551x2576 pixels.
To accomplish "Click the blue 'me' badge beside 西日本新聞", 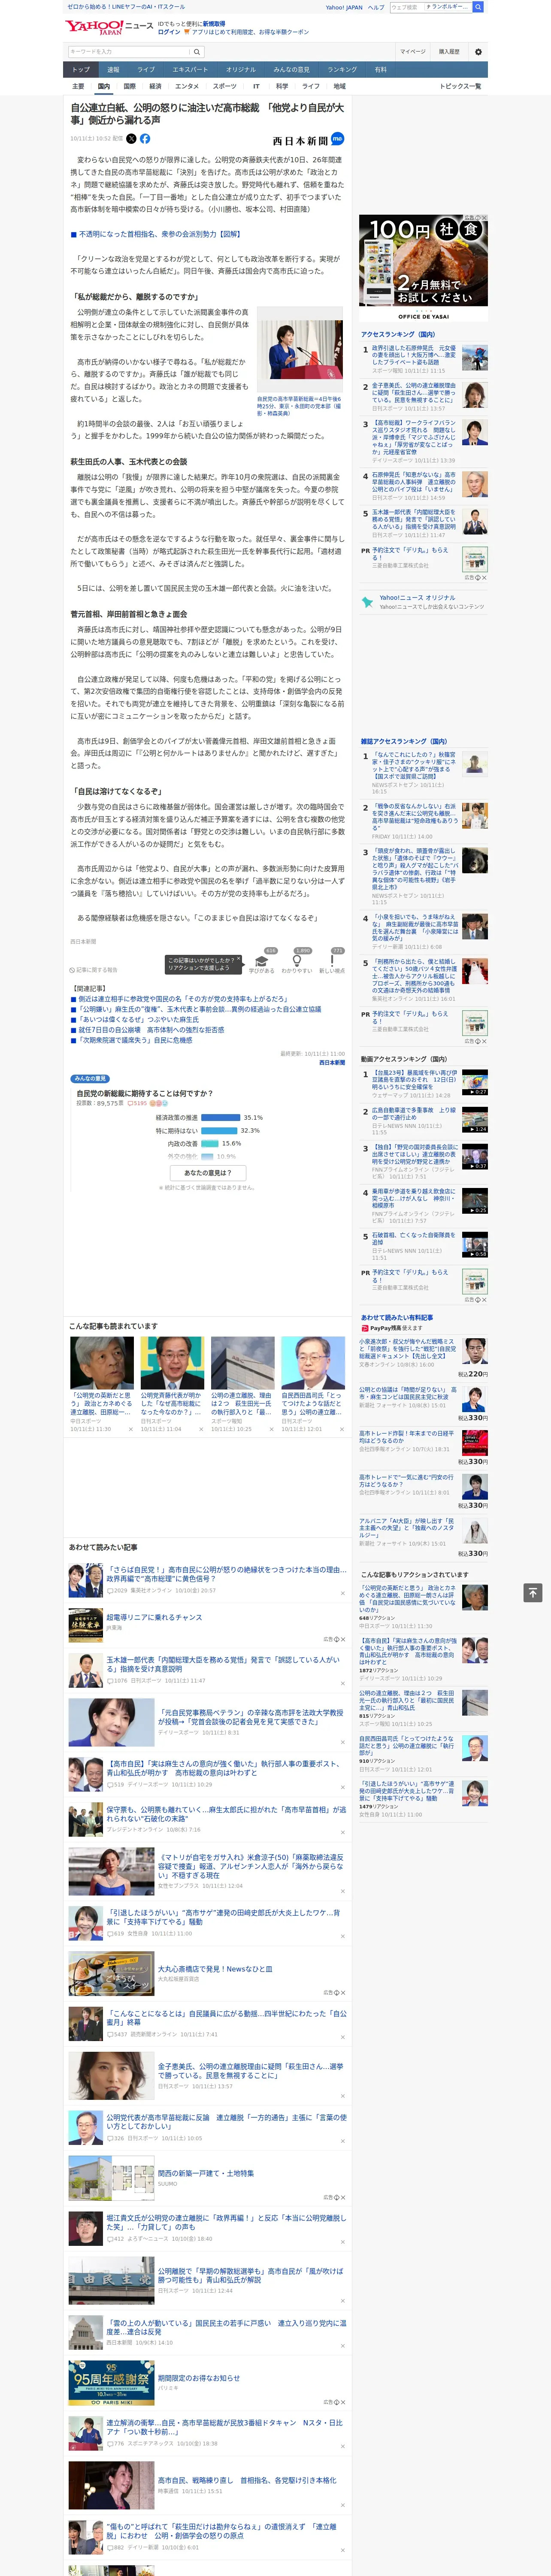I will pyautogui.click(x=337, y=139).
